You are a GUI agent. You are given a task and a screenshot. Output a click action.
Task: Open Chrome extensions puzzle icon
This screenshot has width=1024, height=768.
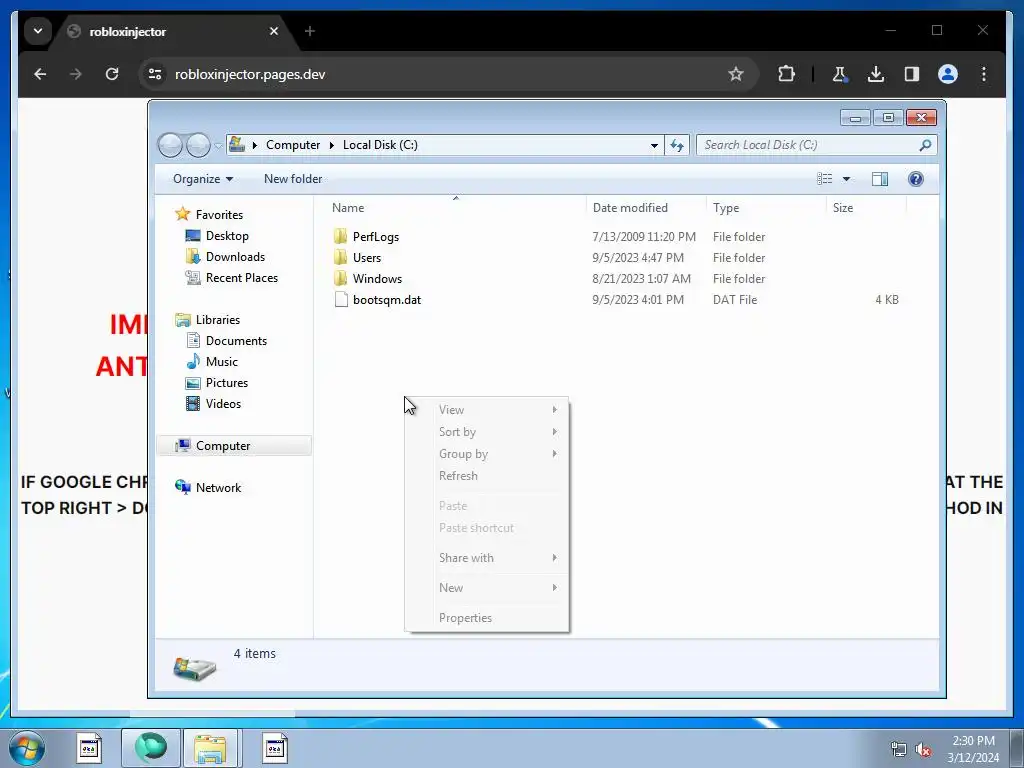point(786,74)
